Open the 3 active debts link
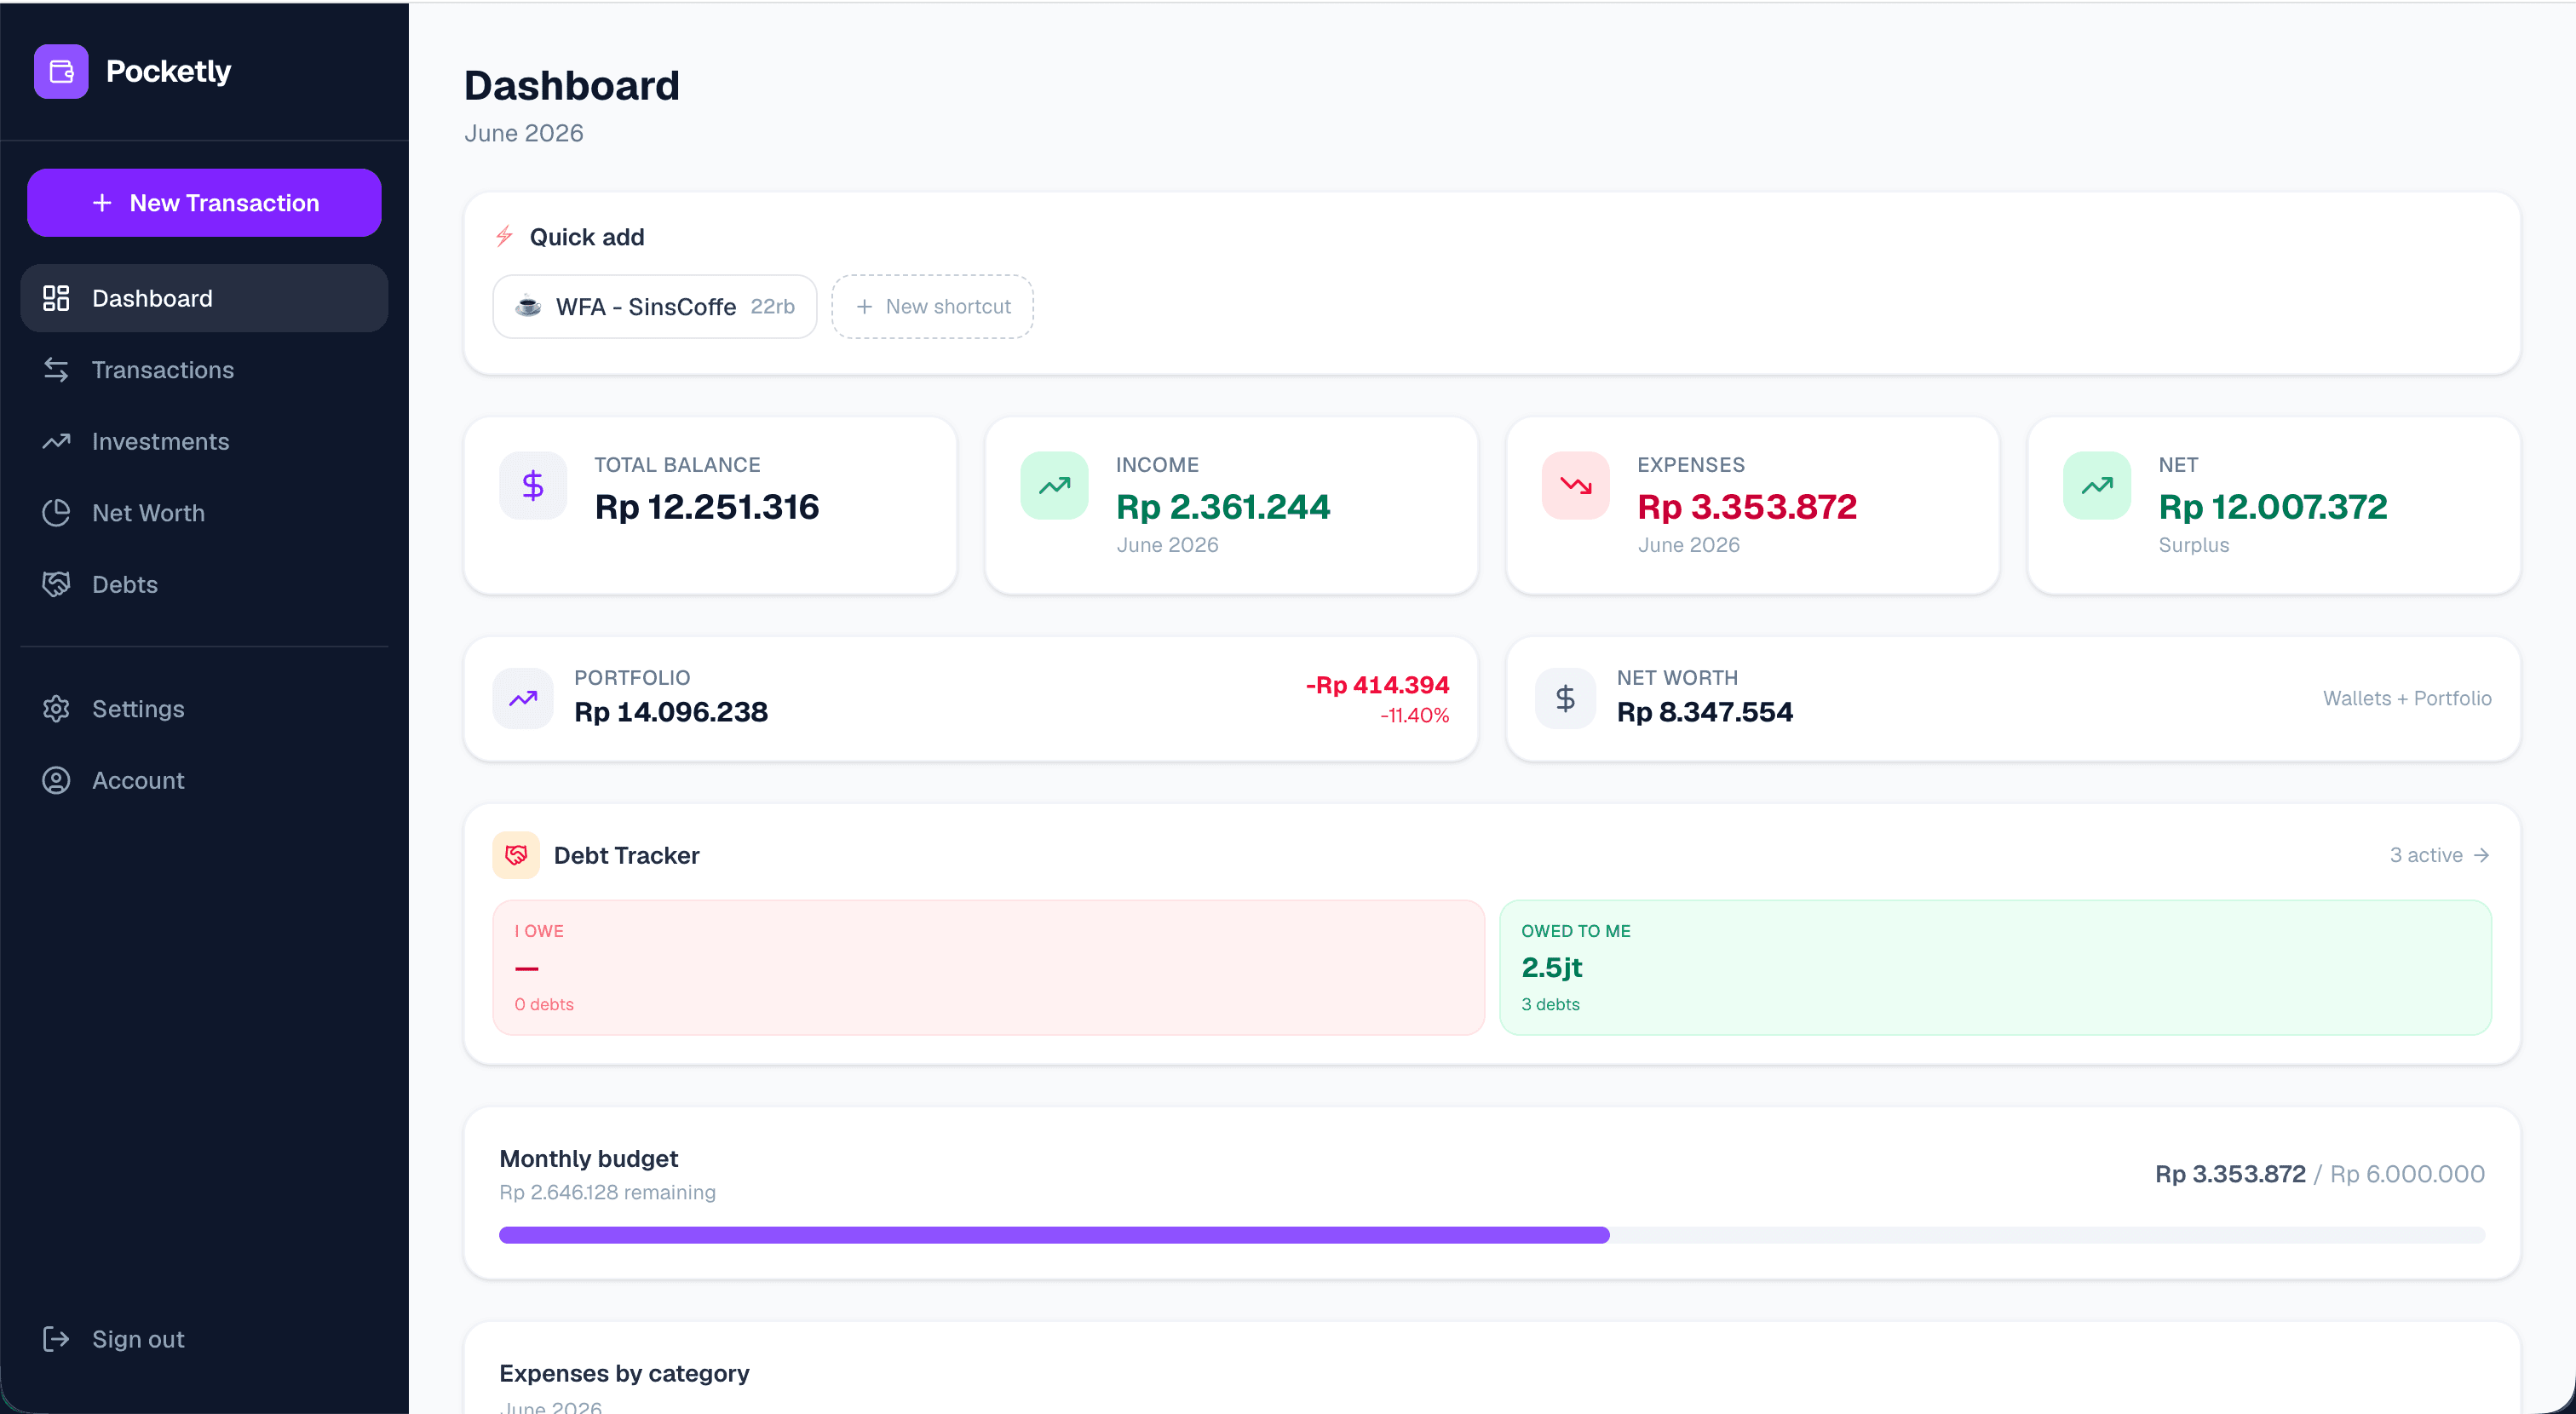Viewport: 2576px width, 1414px height. tap(2440, 855)
